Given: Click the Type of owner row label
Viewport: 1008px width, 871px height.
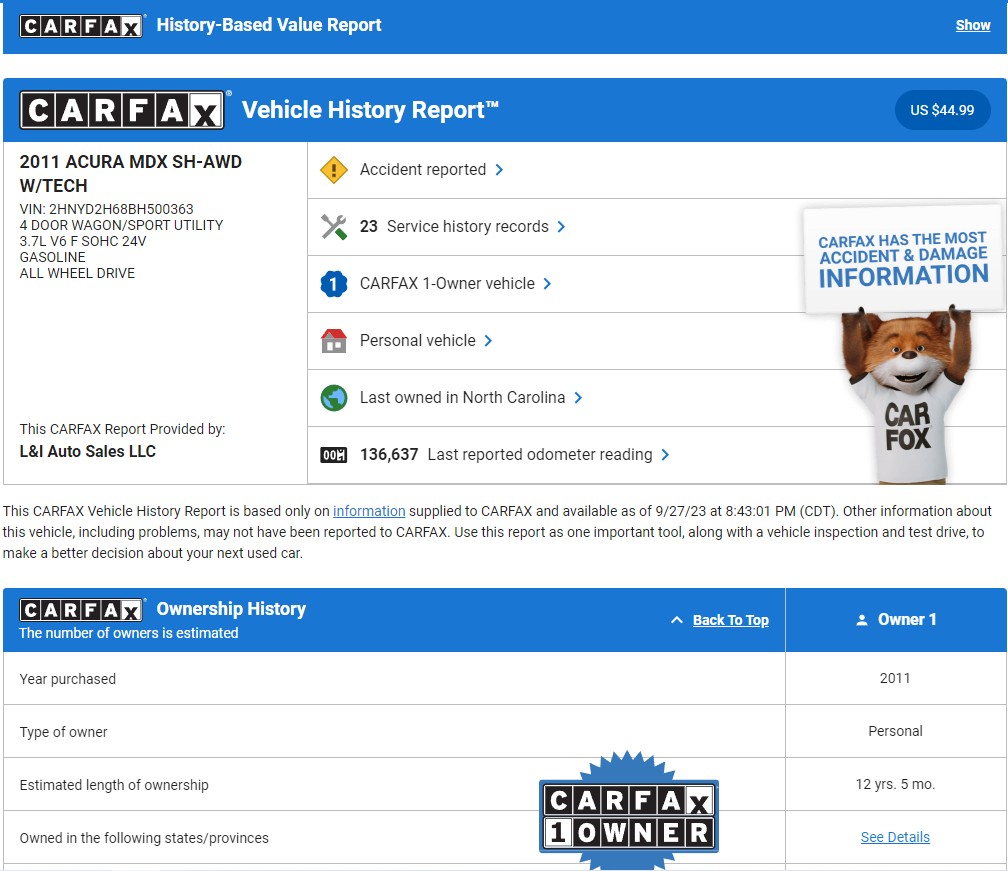Looking at the screenshot, I should (x=63, y=732).
